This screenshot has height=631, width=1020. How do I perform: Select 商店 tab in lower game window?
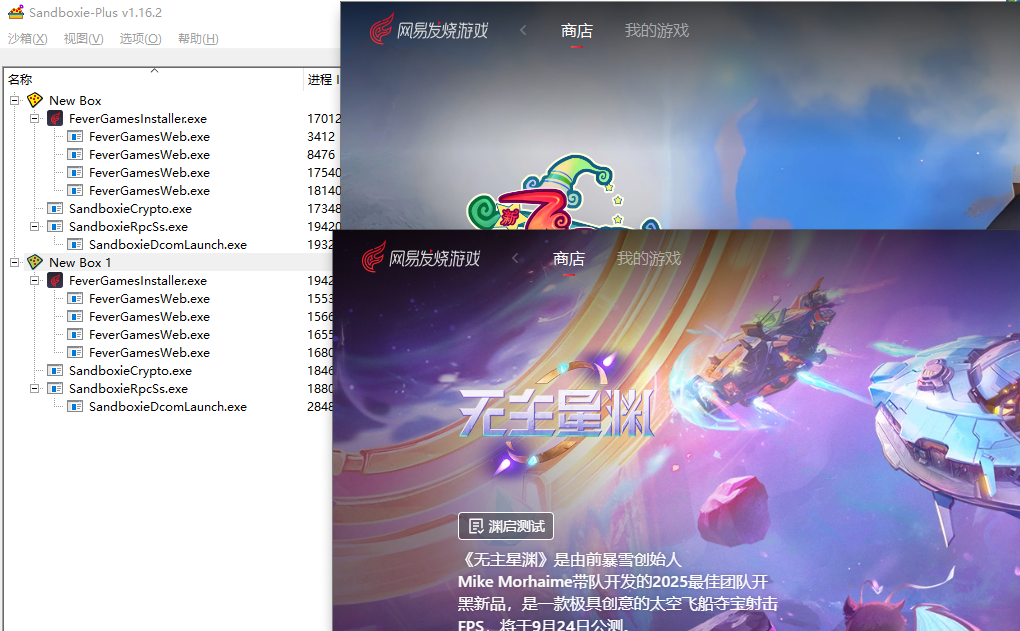(x=569, y=259)
